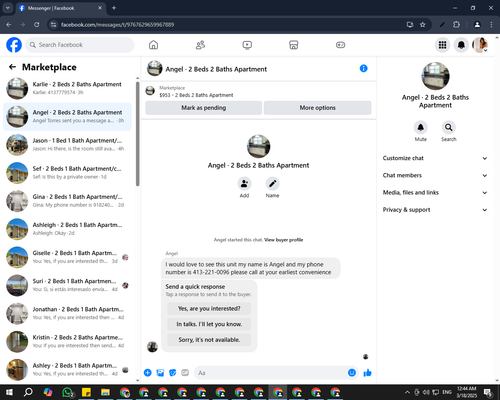Open Jonathan 2 Beds 1 Bath conversation
Viewport: 500px width, 400px height.
coord(68,313)
